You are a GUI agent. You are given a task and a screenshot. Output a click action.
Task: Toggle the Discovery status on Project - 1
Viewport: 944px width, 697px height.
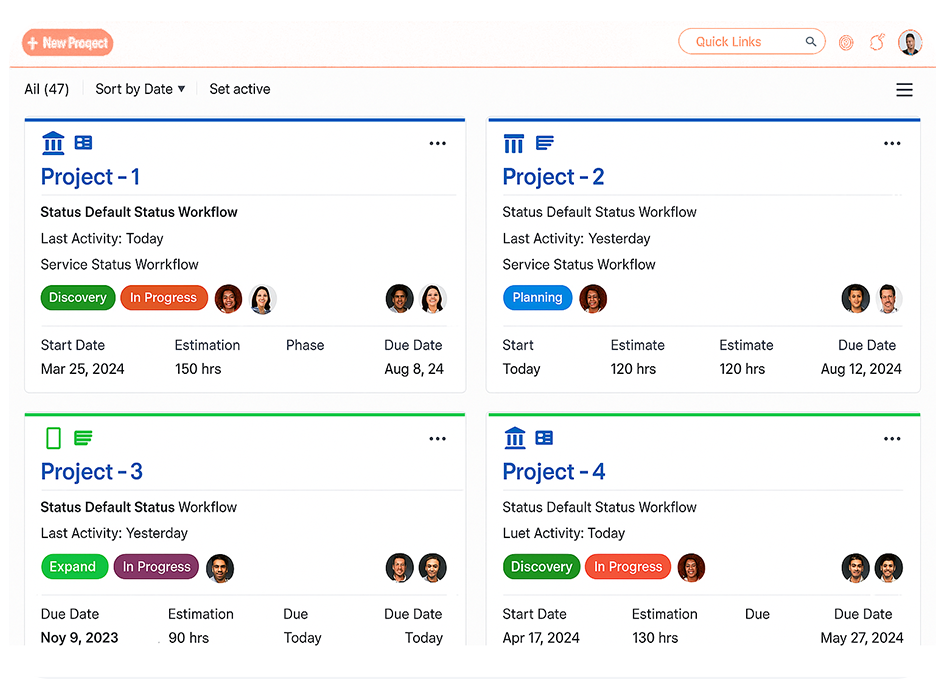point(77,297)
